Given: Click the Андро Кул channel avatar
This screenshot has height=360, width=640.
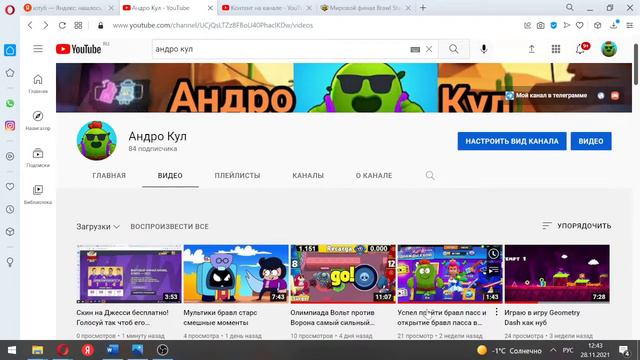Looking at the screenshot, I should (97, 141).
